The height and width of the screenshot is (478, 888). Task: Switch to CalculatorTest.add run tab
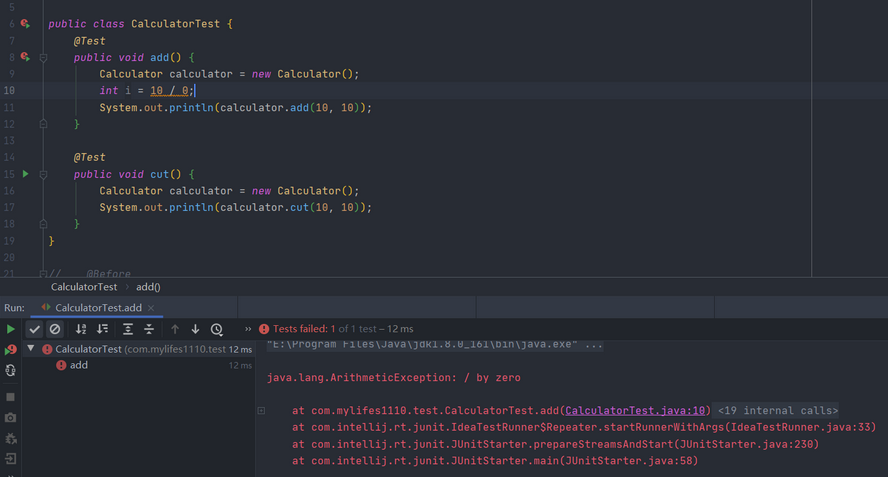(x=98, y=308)
